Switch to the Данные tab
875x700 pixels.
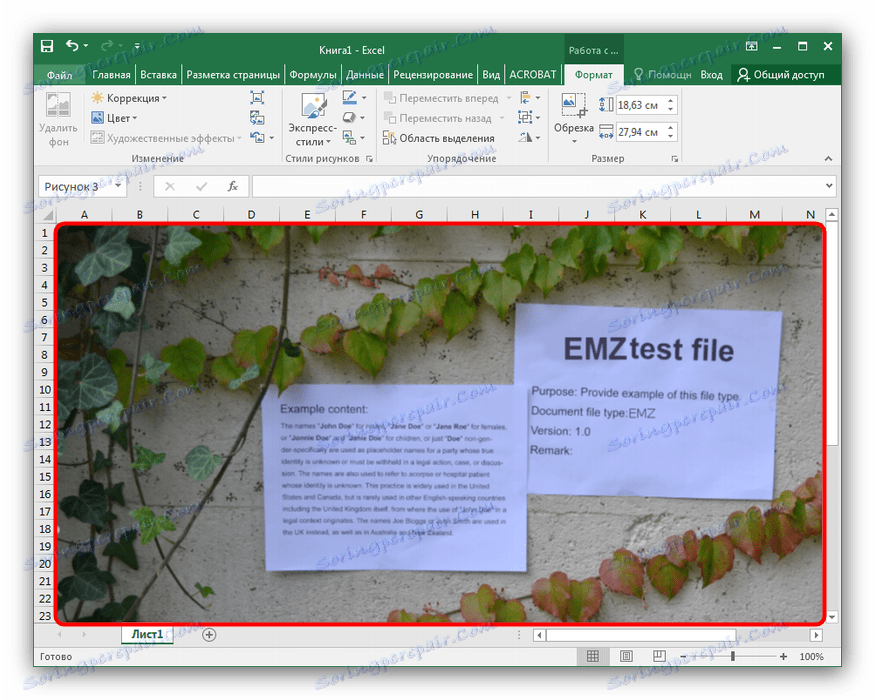click(365, 75)
